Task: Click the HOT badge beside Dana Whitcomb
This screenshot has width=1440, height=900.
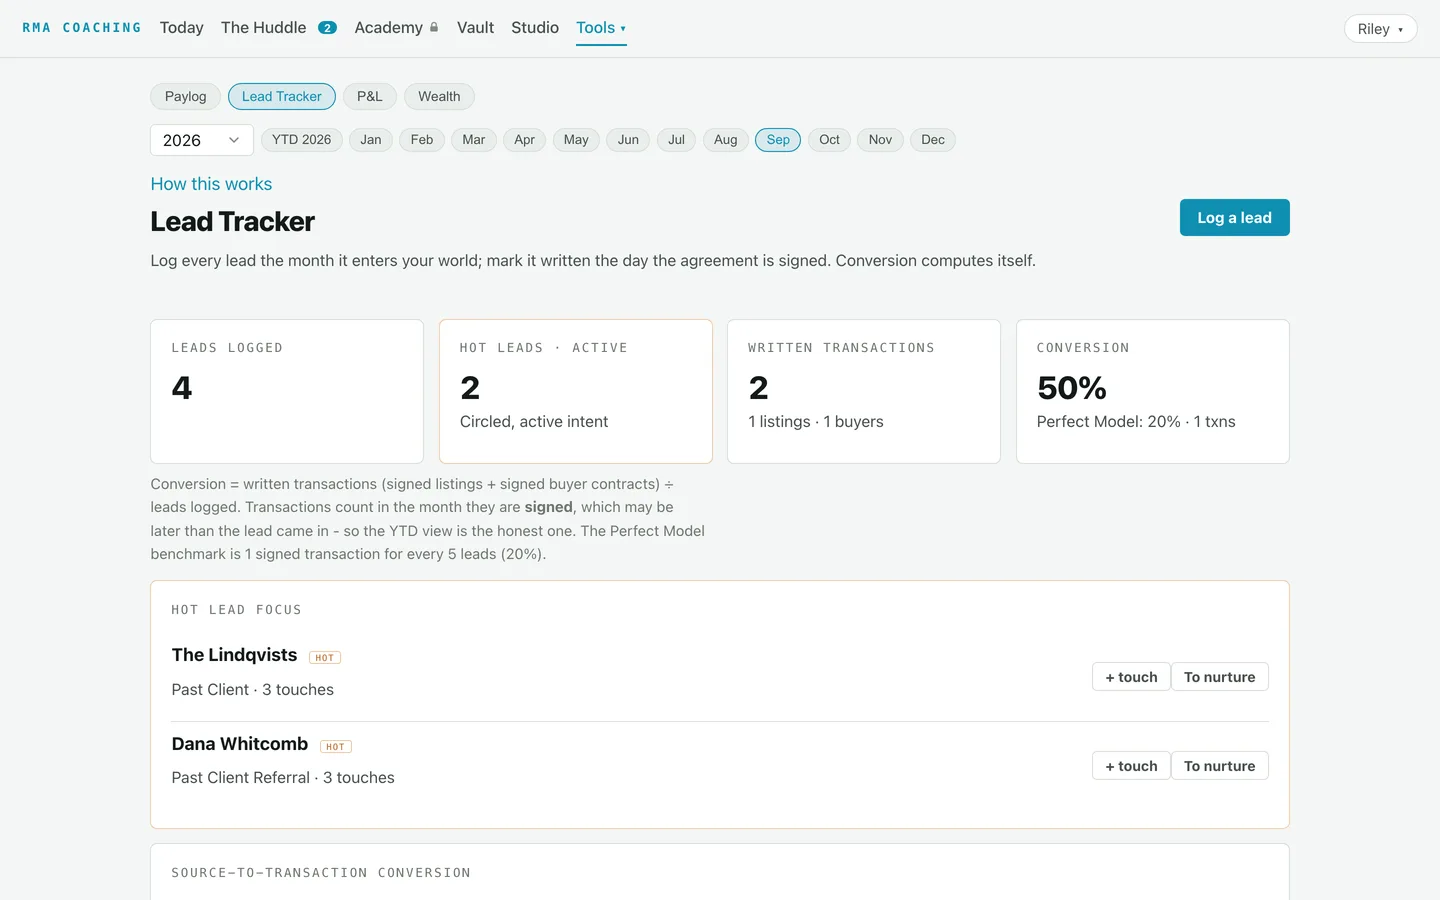Action: click(x=336, y=747)
